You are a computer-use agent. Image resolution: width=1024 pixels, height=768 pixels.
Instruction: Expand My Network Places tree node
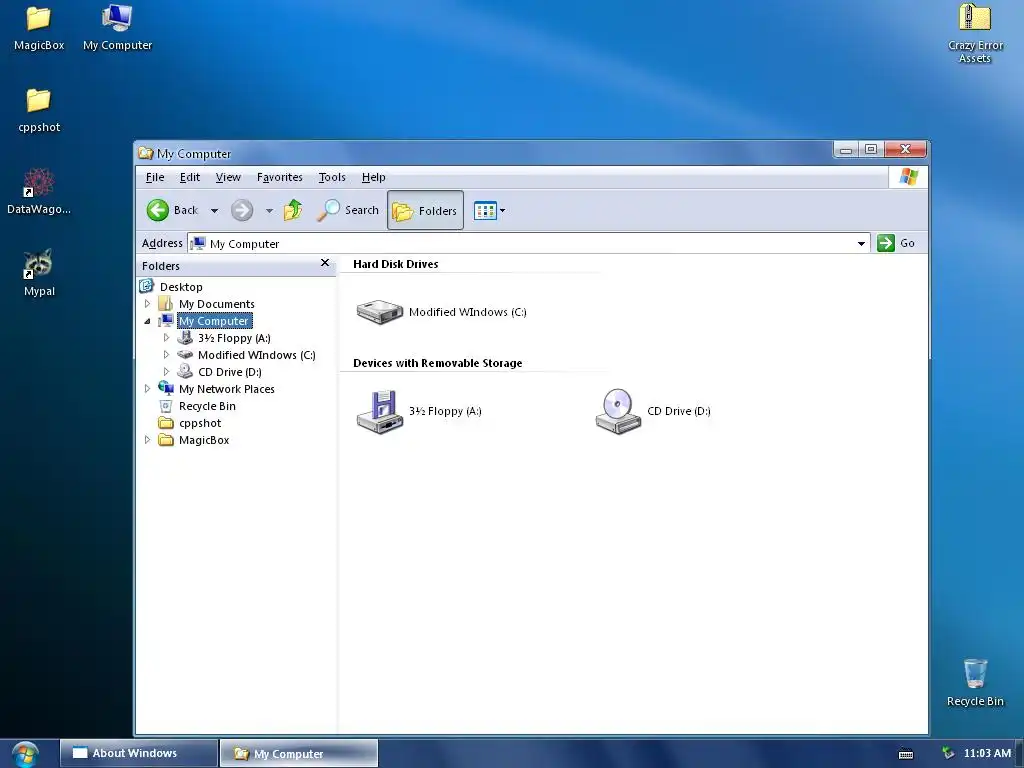(x=148, y=389)
